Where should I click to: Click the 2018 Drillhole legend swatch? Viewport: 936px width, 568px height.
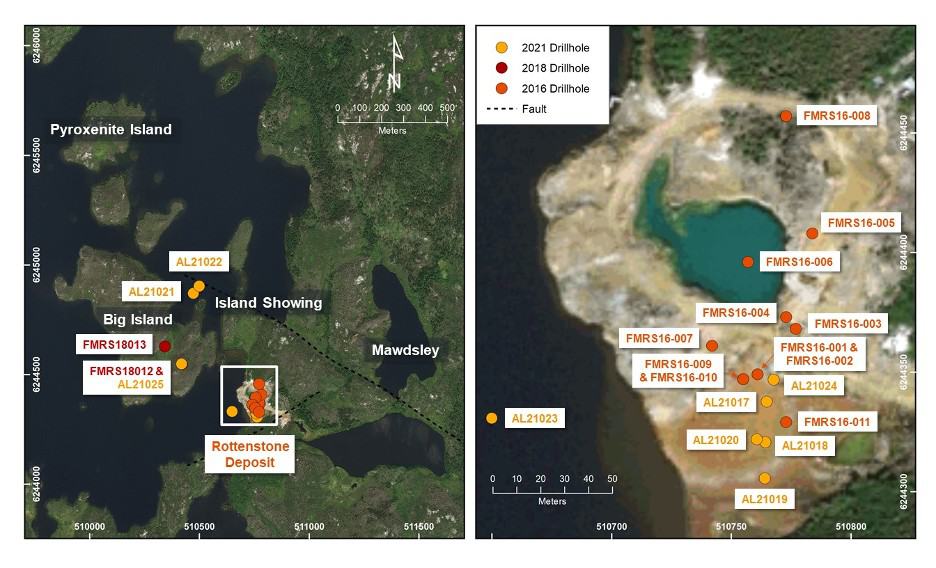[502, 68]
